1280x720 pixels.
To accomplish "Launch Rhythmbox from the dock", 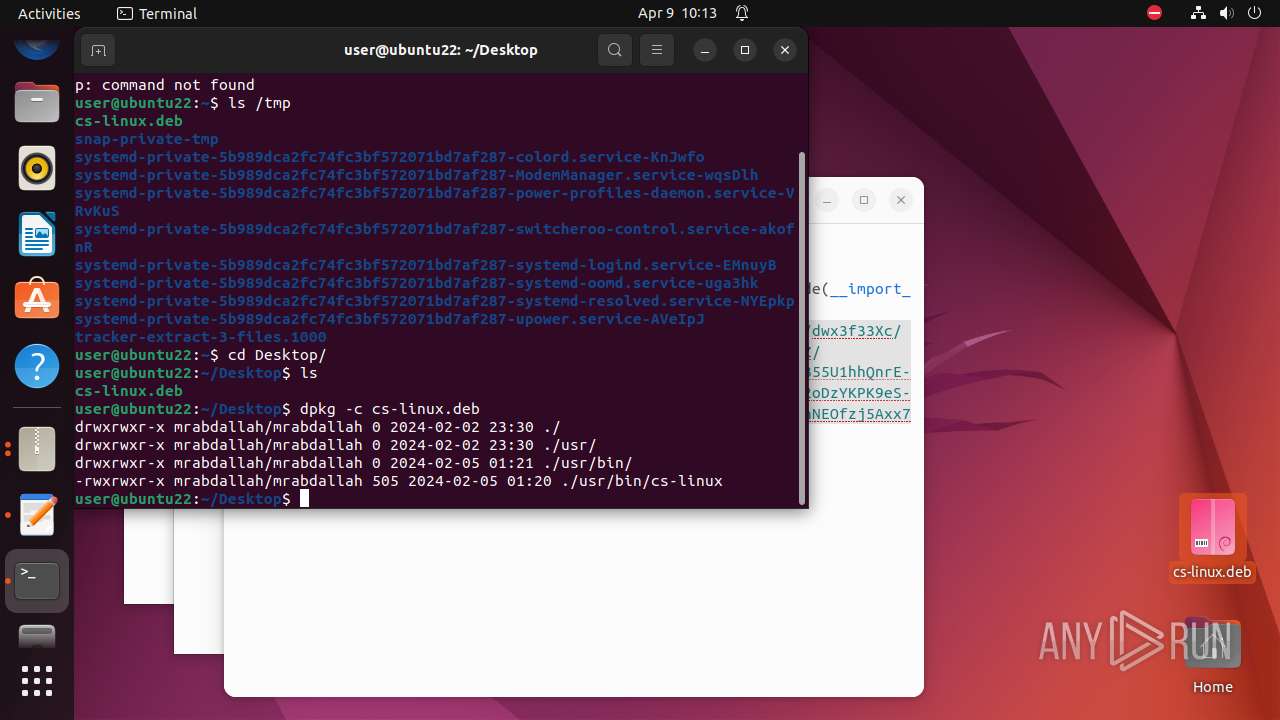I will [x=37, y=168].
